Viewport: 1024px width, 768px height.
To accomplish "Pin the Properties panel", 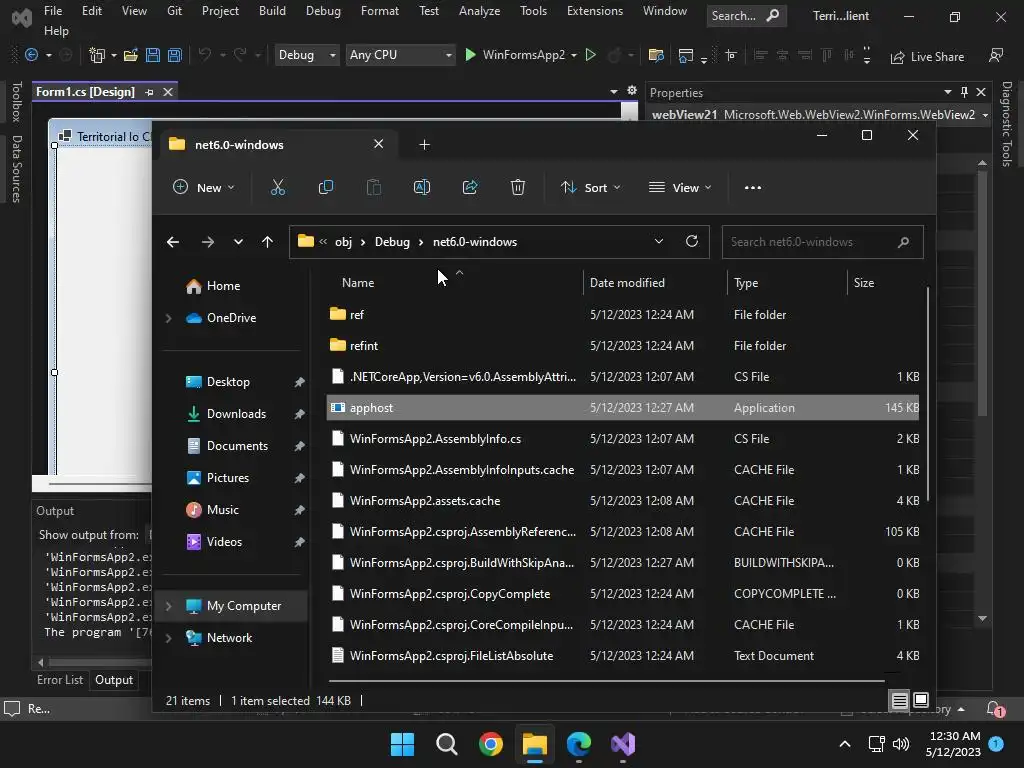I will 965,93.
